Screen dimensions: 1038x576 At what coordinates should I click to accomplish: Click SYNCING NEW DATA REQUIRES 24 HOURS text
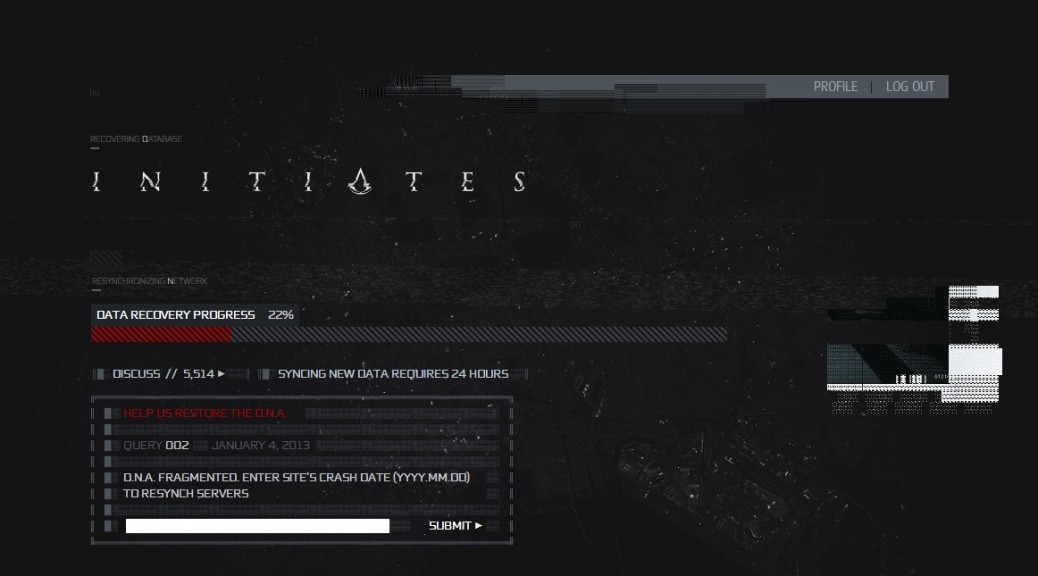tap(393, 374)
